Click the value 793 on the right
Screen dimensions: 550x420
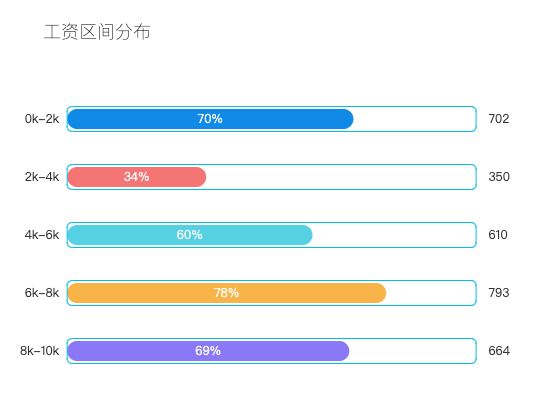tap(498, 292)
